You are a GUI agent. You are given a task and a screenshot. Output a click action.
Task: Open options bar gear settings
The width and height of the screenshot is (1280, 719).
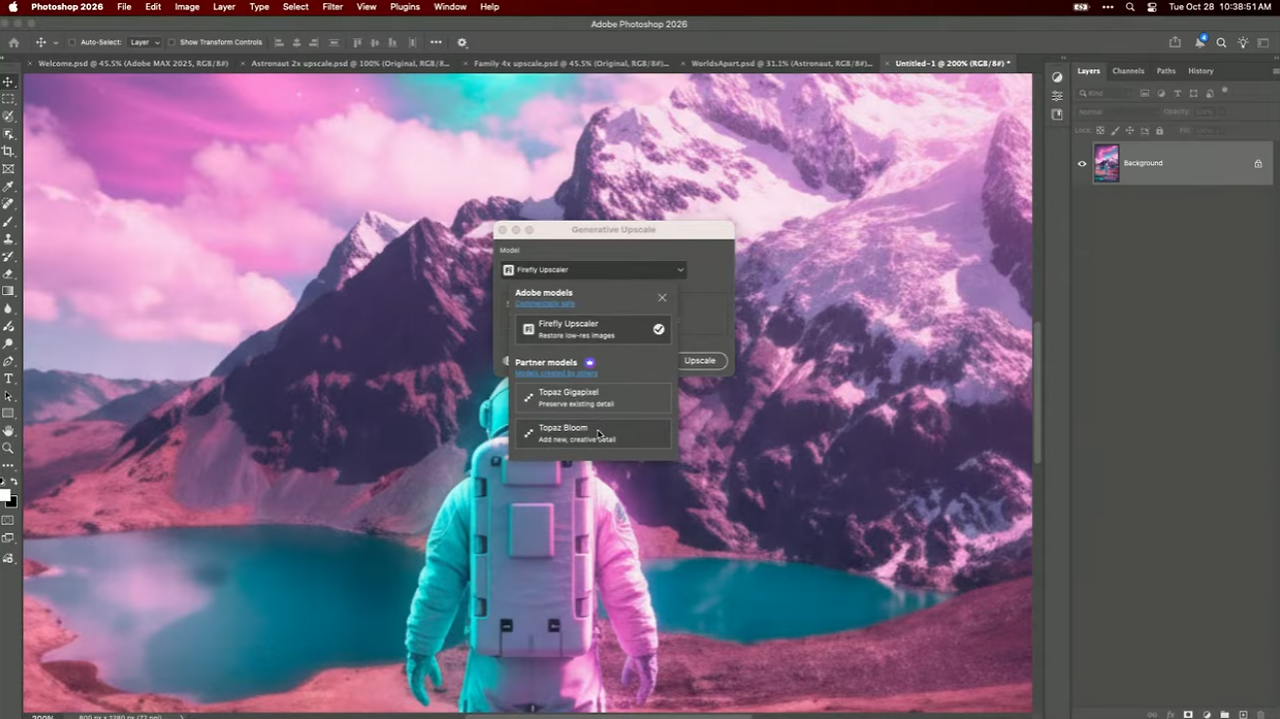pos(462,43)
